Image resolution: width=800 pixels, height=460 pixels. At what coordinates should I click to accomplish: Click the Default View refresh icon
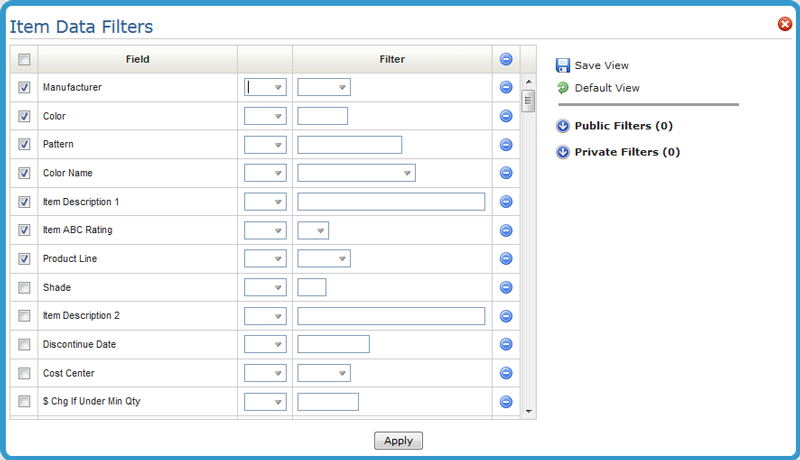point(563,88)
